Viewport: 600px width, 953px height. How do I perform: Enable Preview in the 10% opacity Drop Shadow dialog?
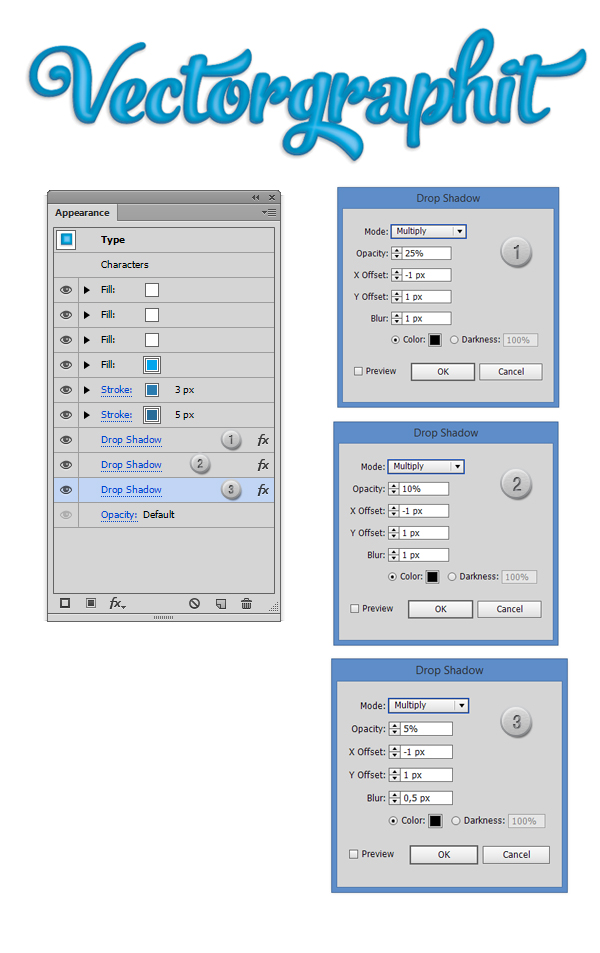354,608
